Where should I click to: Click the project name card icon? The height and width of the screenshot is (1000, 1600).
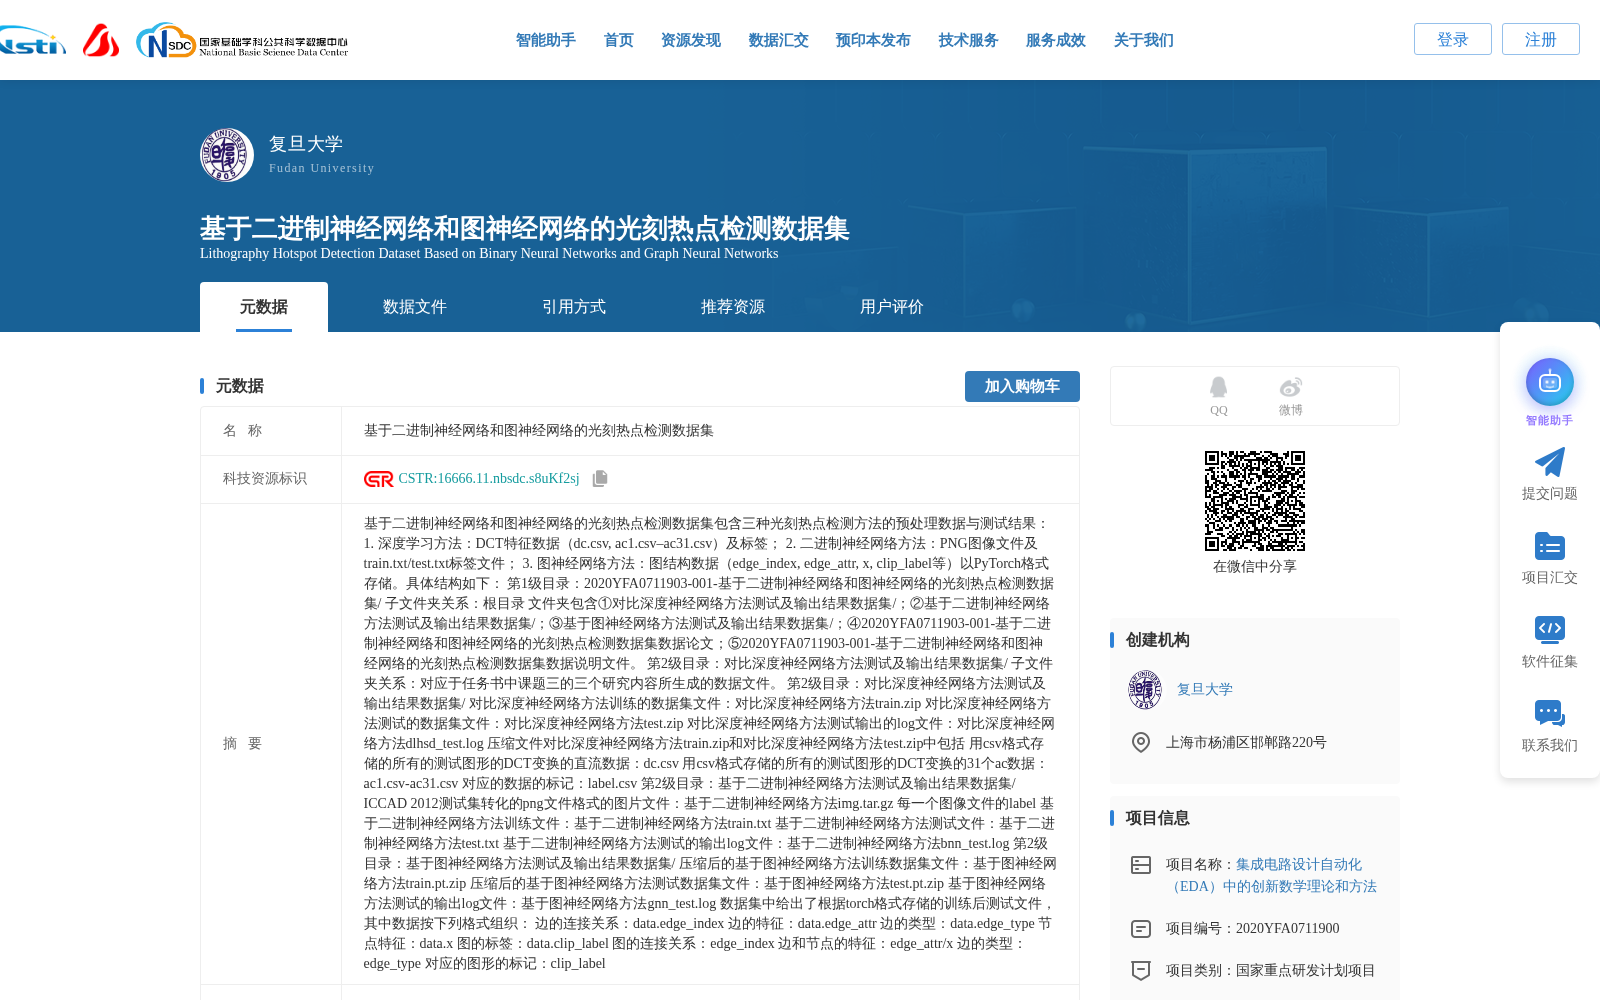tap(1140, 865)
